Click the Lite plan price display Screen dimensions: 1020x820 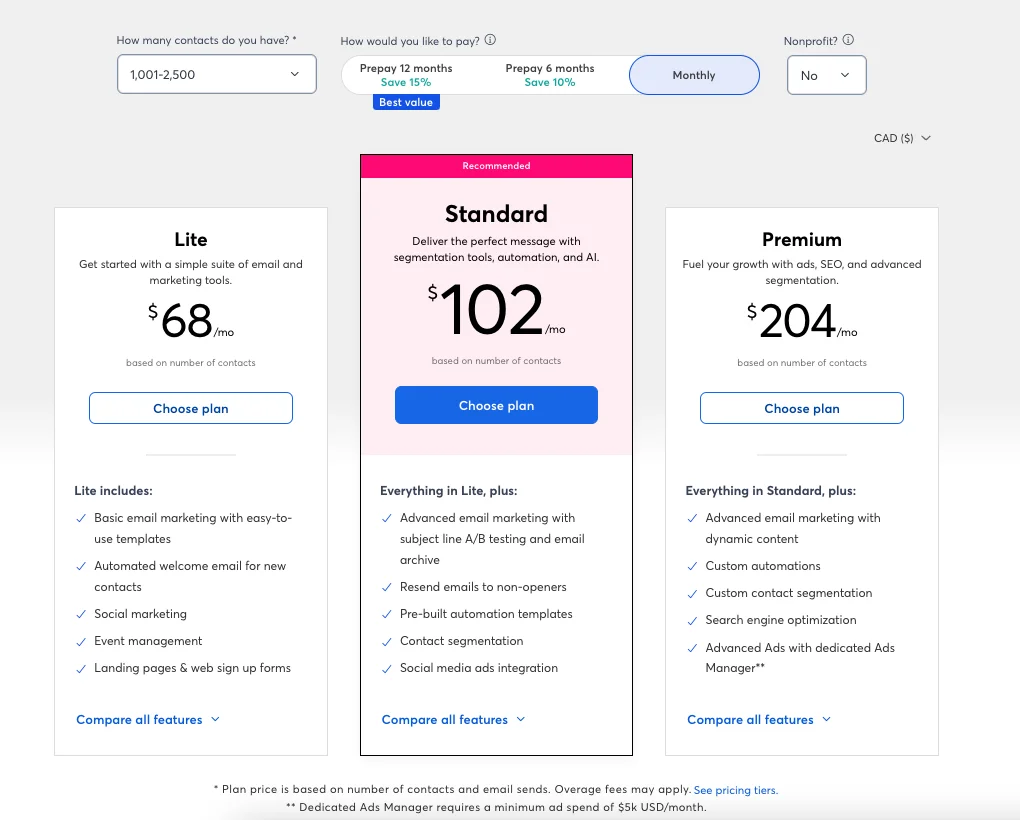(x=190, y=322)
